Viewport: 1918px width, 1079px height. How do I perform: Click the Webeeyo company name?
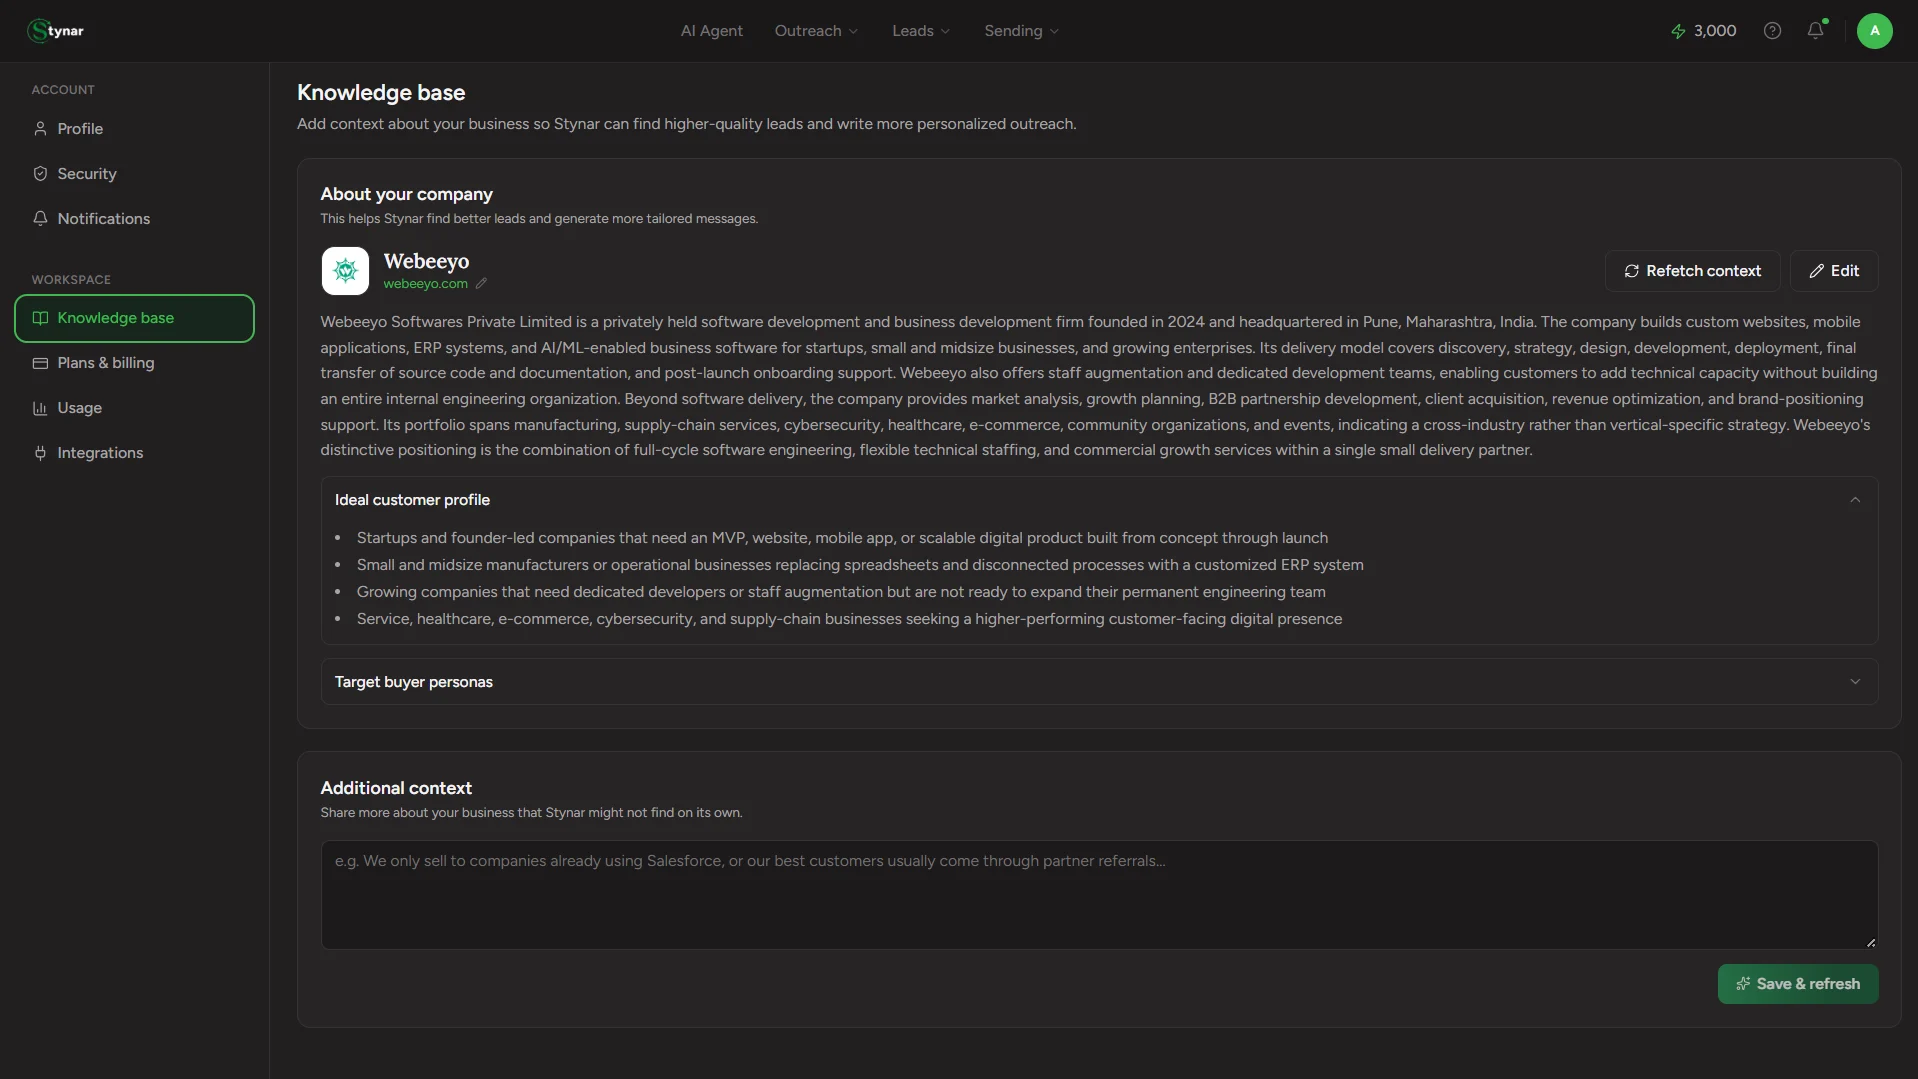pyautogui.click(x=426, y=261)
